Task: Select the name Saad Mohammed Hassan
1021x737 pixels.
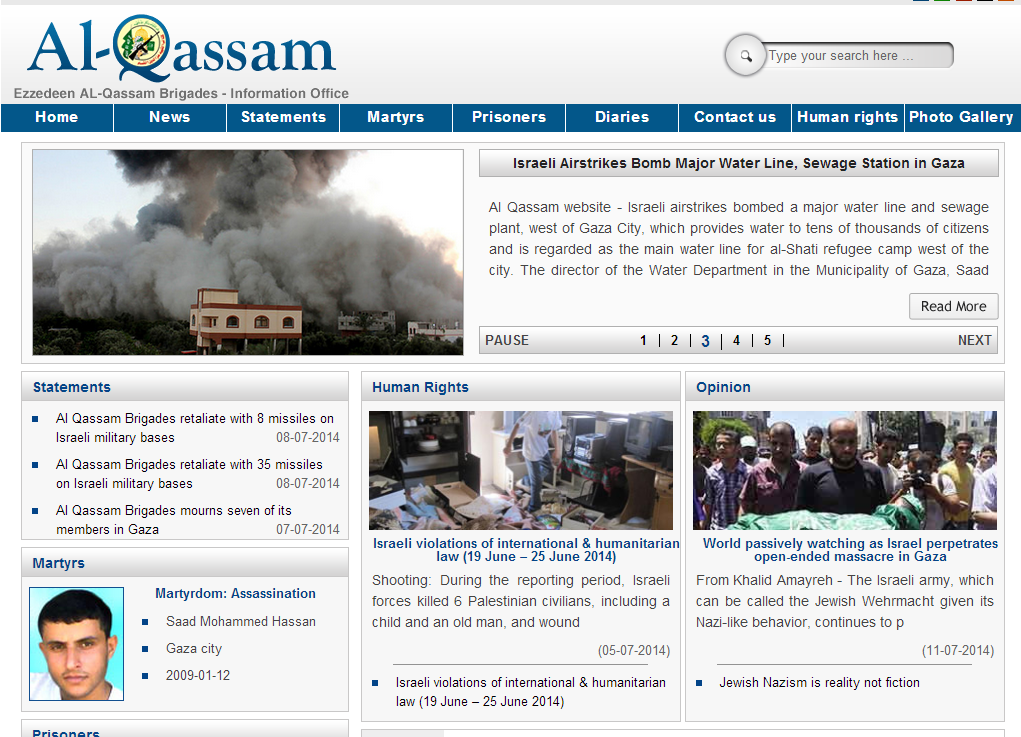Action: point(241,622)
